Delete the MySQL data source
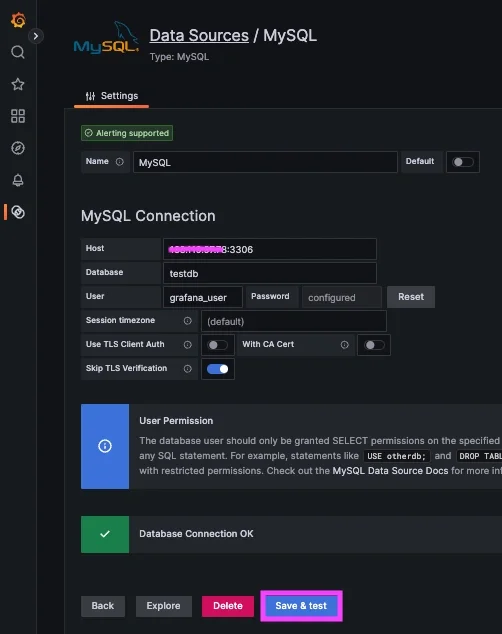 click(228, 606)
